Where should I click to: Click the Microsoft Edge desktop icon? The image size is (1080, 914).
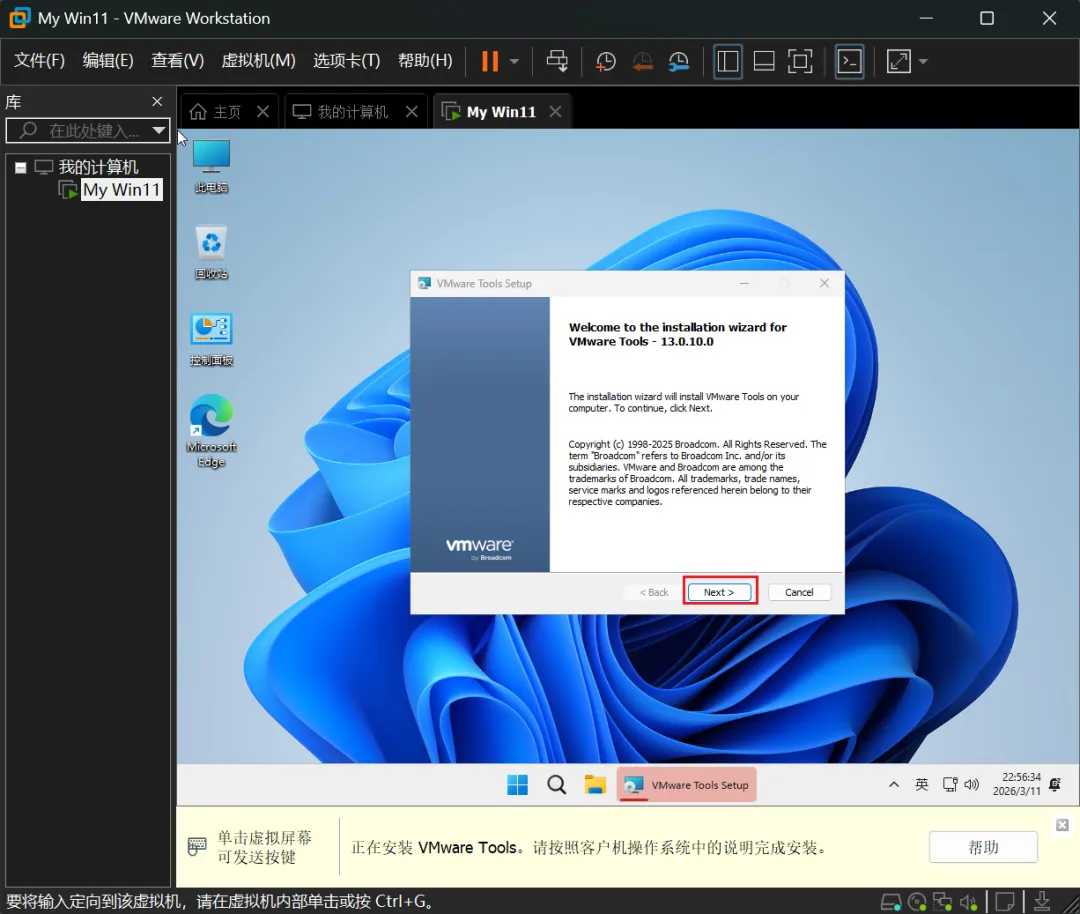[211, 431]
